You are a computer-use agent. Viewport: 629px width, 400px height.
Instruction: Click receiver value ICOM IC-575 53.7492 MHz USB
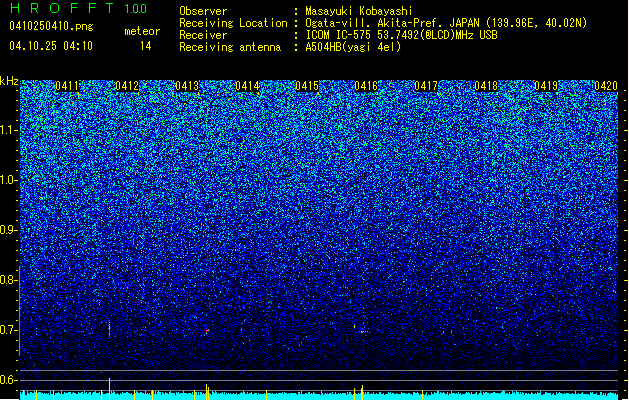tap(401, 35)
